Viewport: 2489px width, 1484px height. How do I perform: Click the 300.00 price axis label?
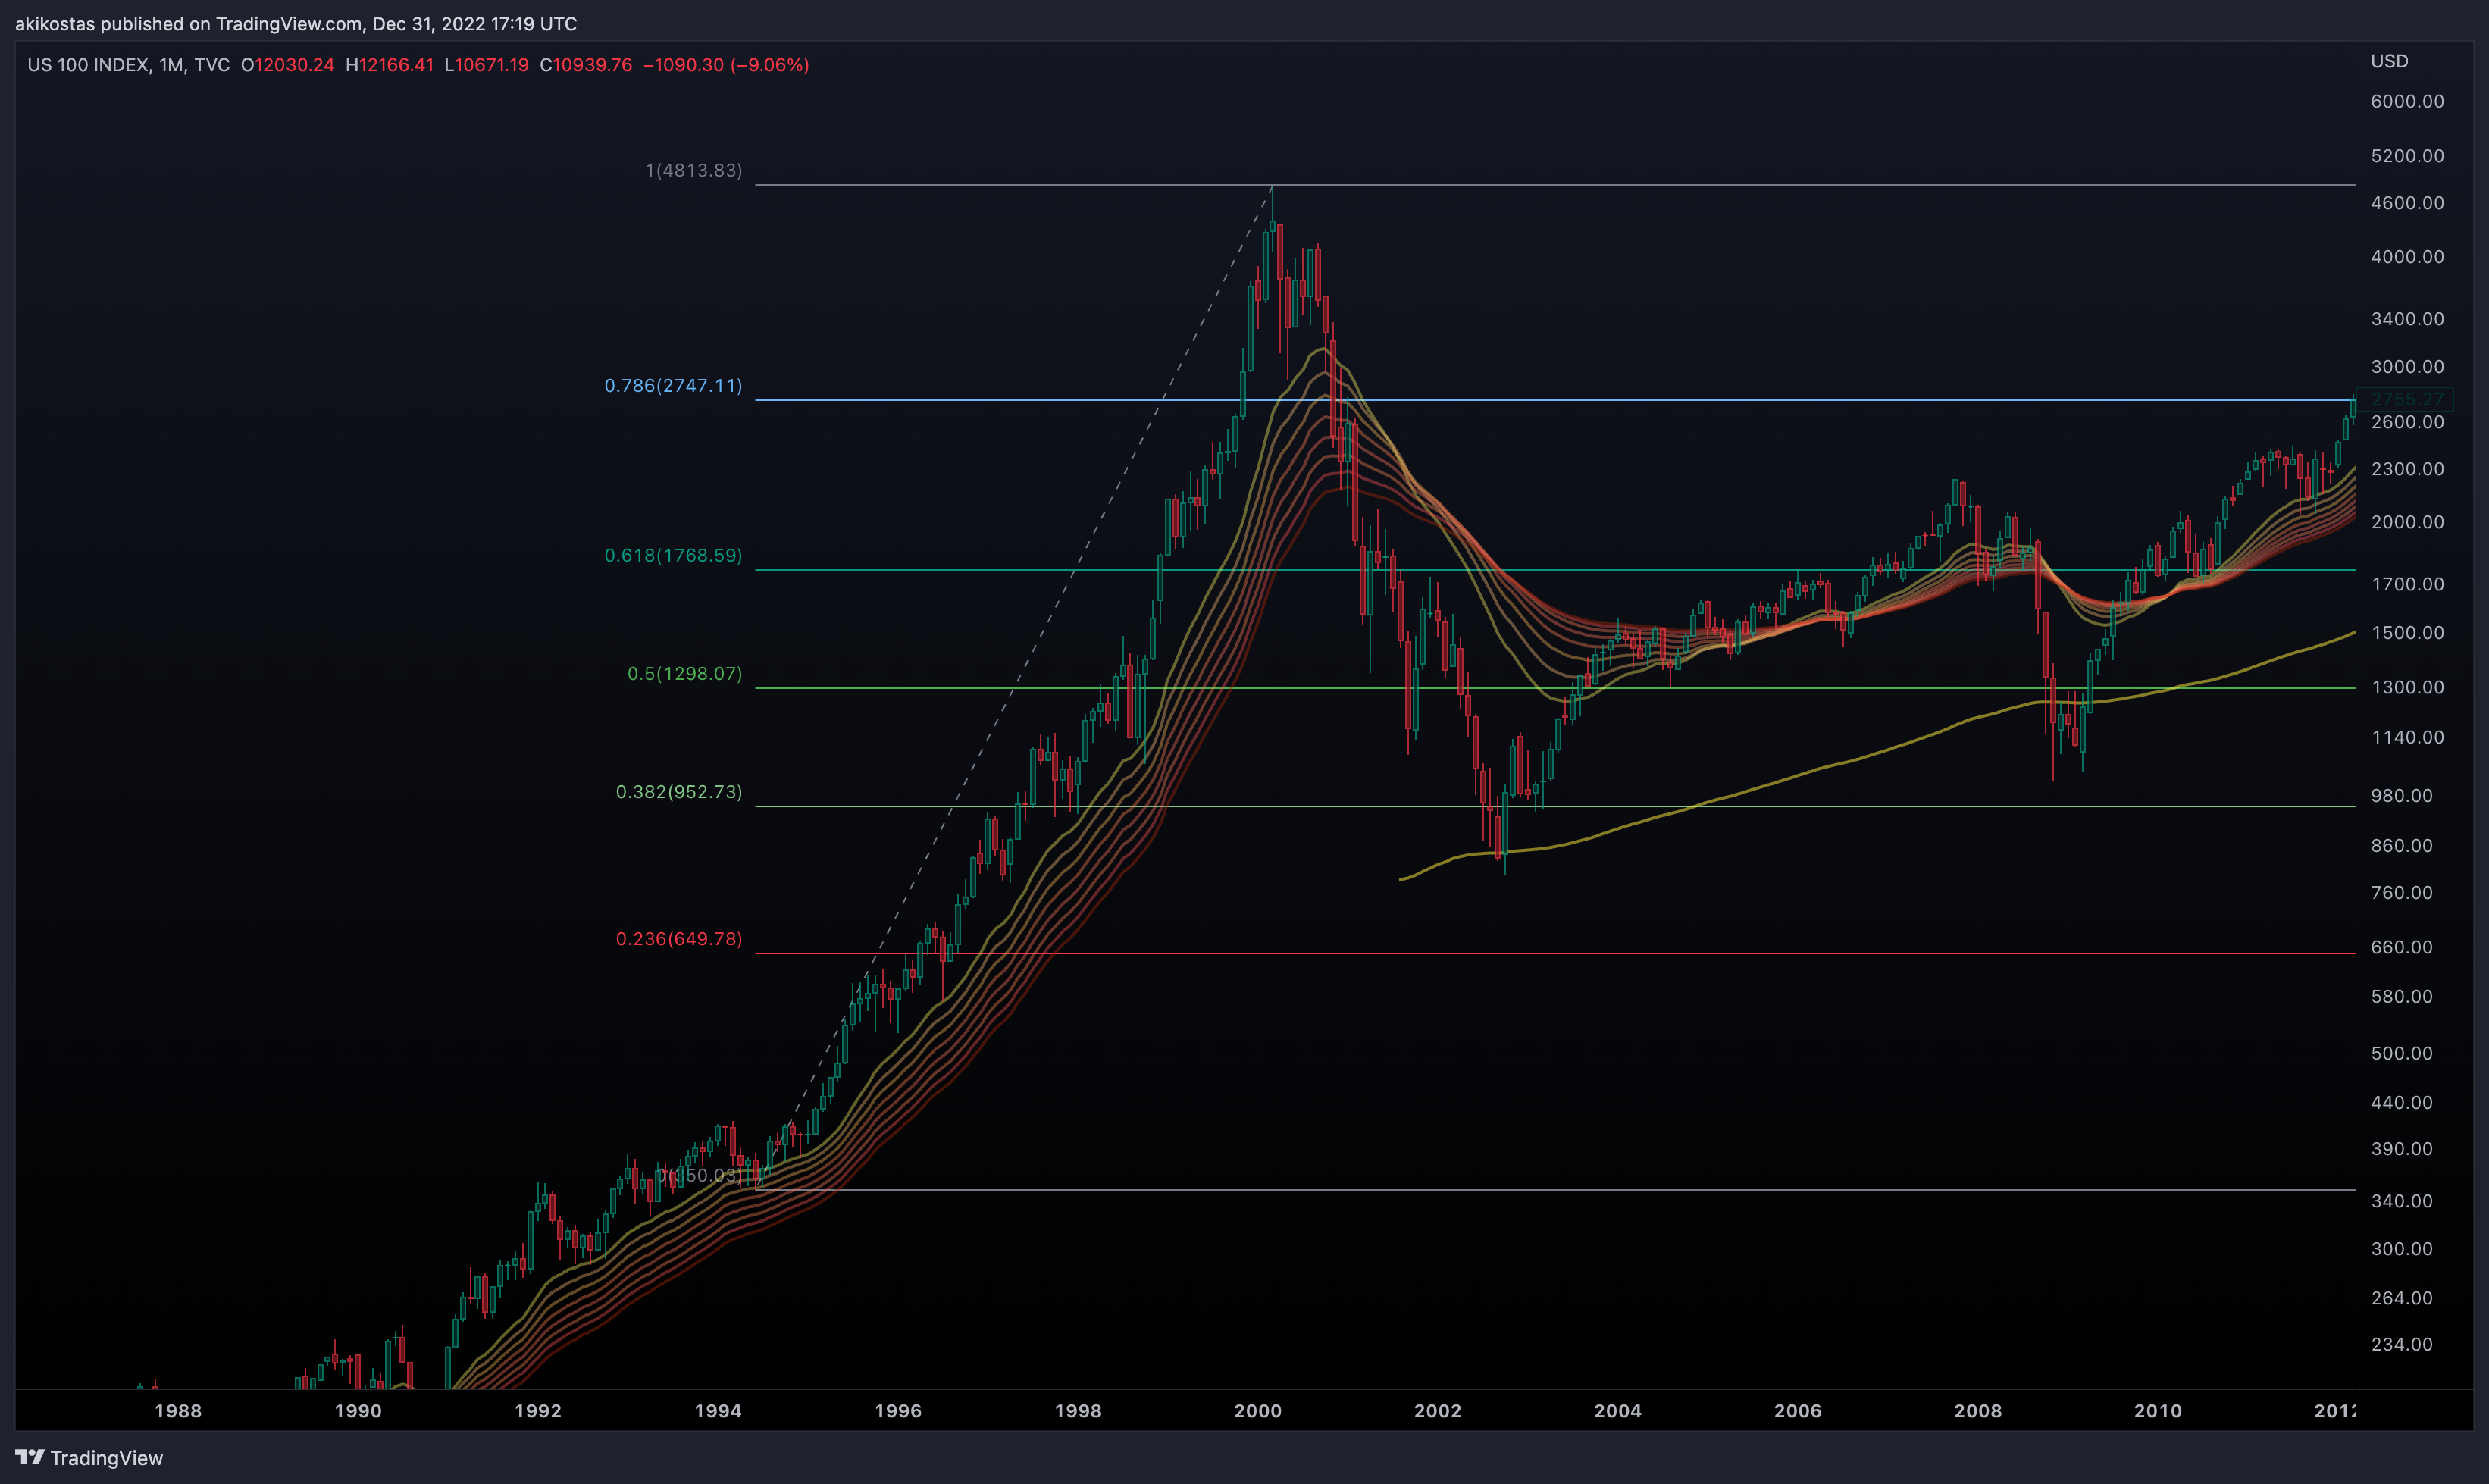[x=2401, y=1249]
